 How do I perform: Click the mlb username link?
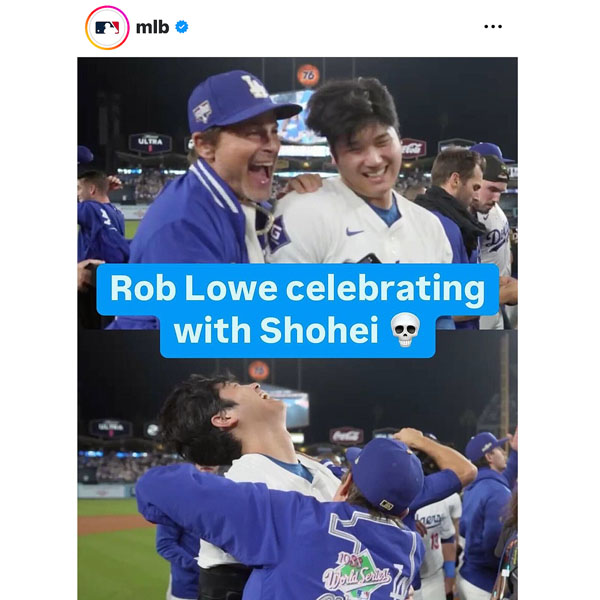click(x=152, y=27)
